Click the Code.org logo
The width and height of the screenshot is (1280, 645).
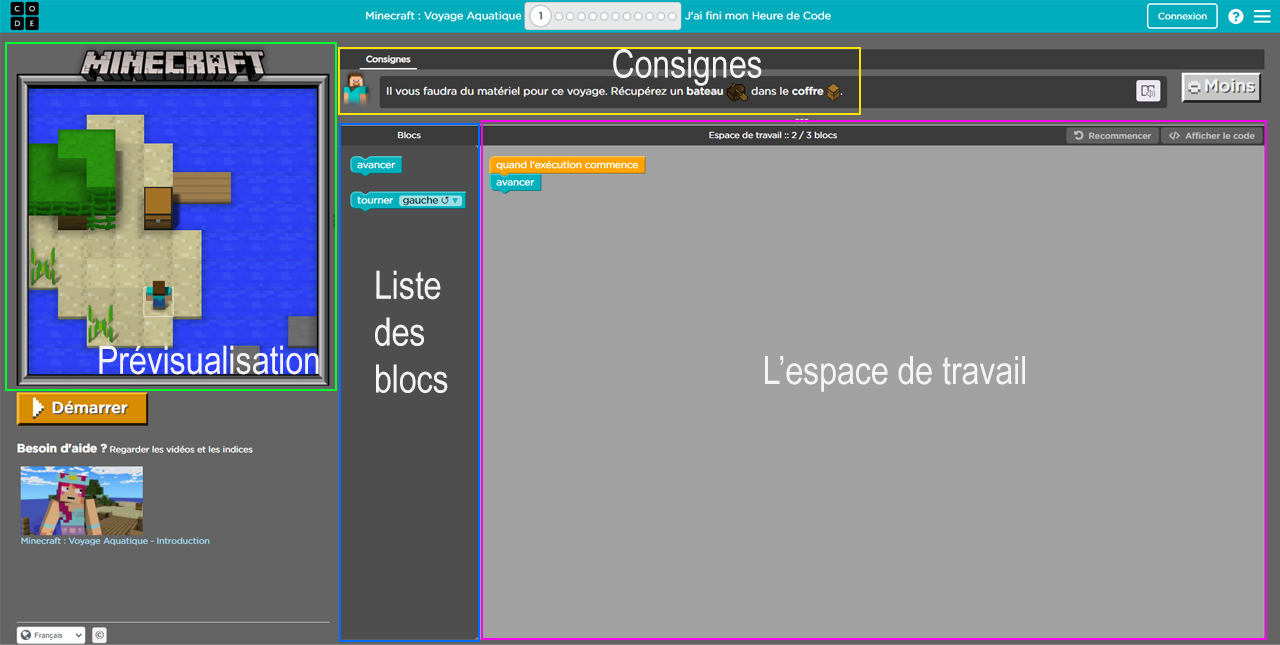(x=24, y=16)
